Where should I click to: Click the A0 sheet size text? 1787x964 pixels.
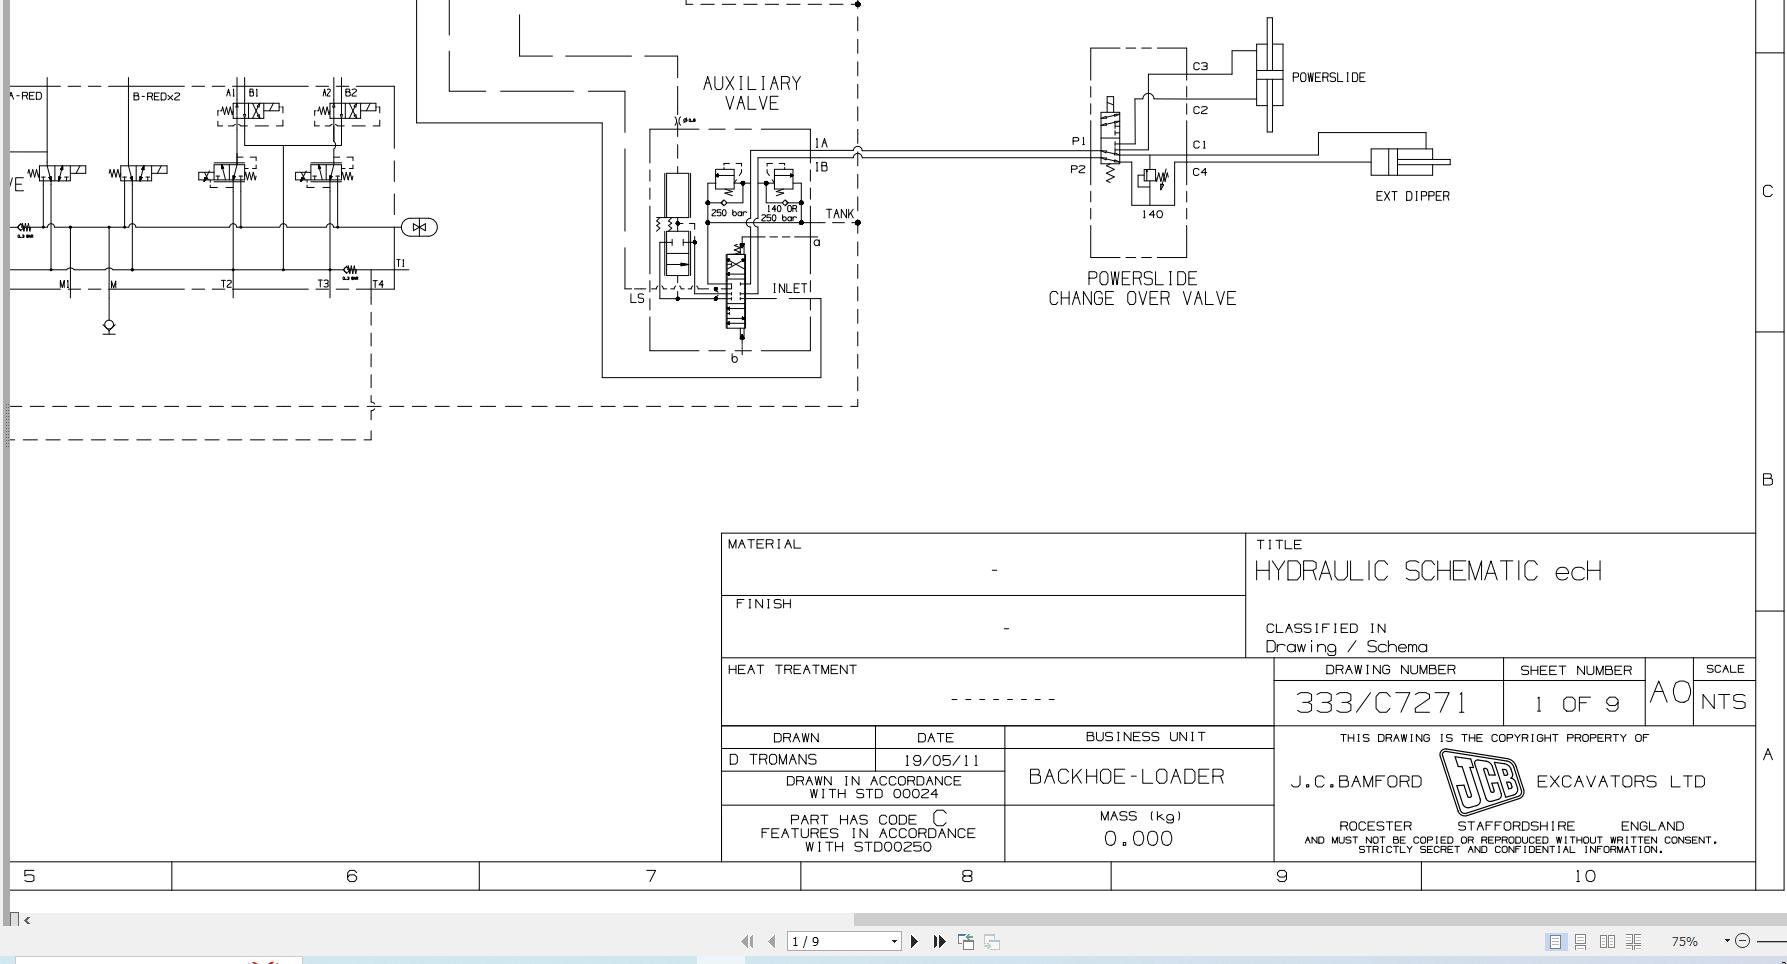pyautogui.click(x=1670, y=692)
